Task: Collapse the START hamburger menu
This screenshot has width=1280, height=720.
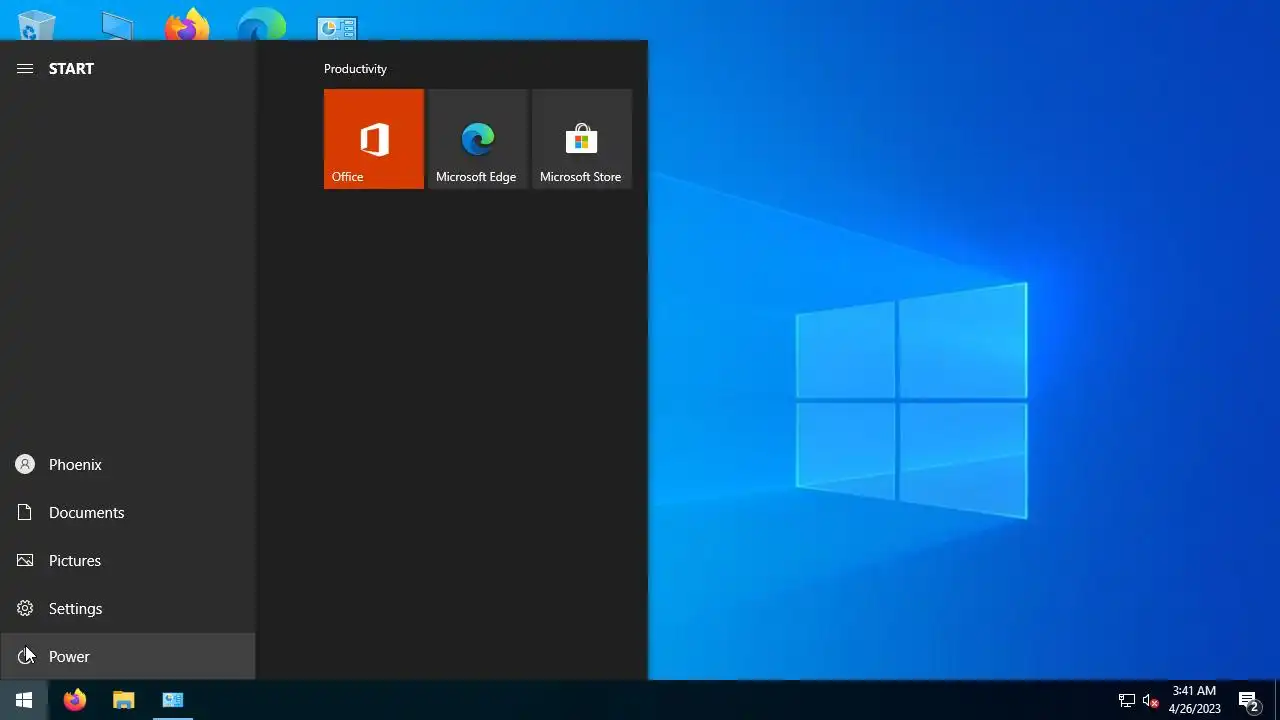Action: 25,69
